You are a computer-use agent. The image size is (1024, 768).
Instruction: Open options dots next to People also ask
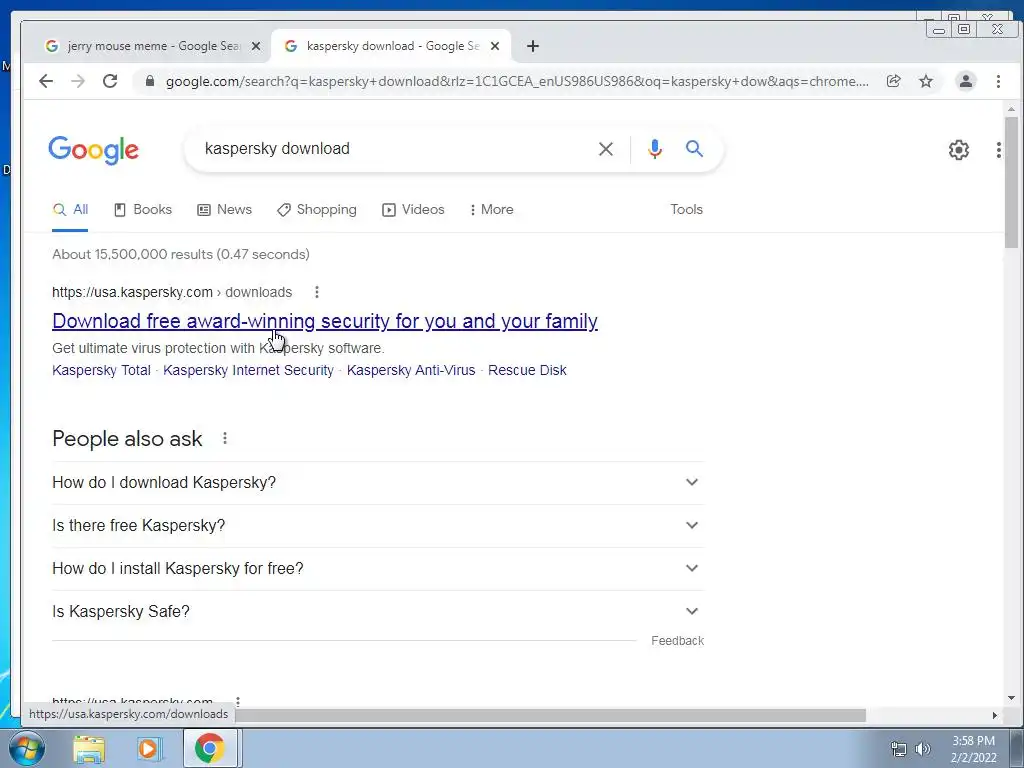click(225, 438)
